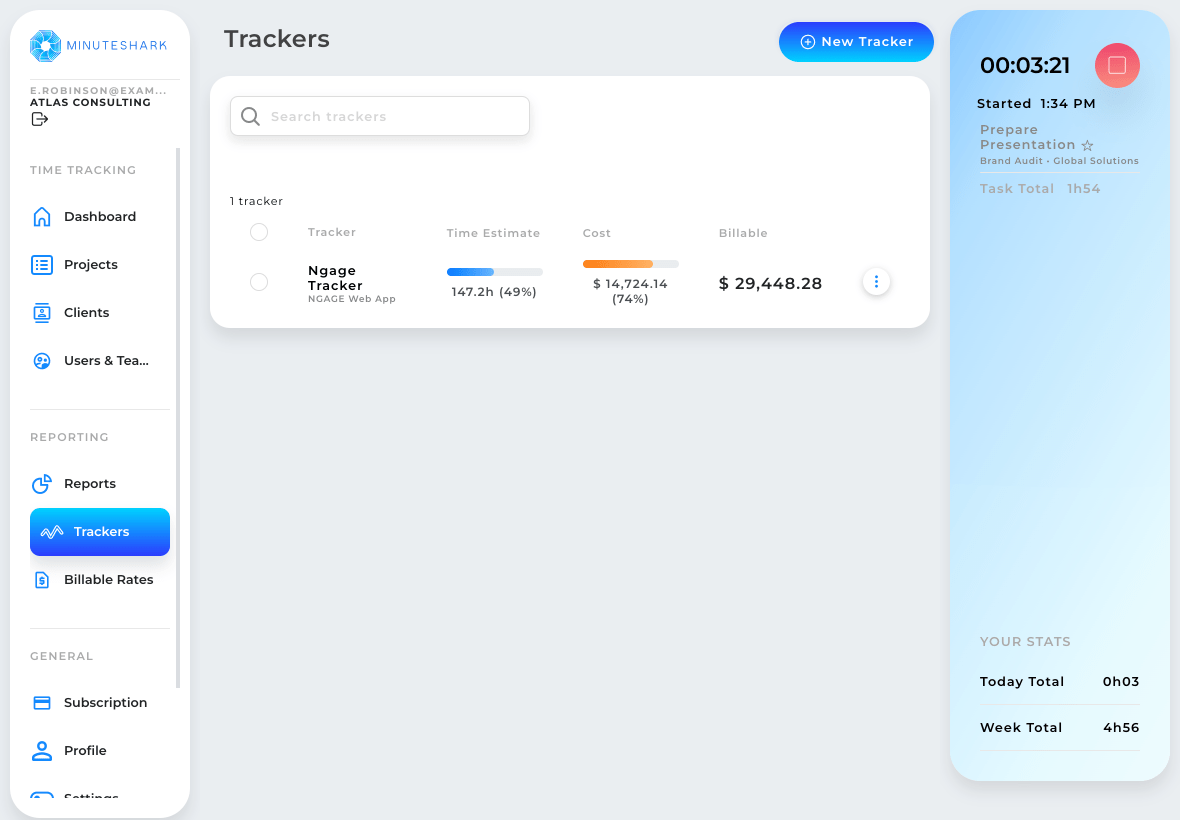
Task: Select the Clients icon in the sidebar
Action: 41,312
